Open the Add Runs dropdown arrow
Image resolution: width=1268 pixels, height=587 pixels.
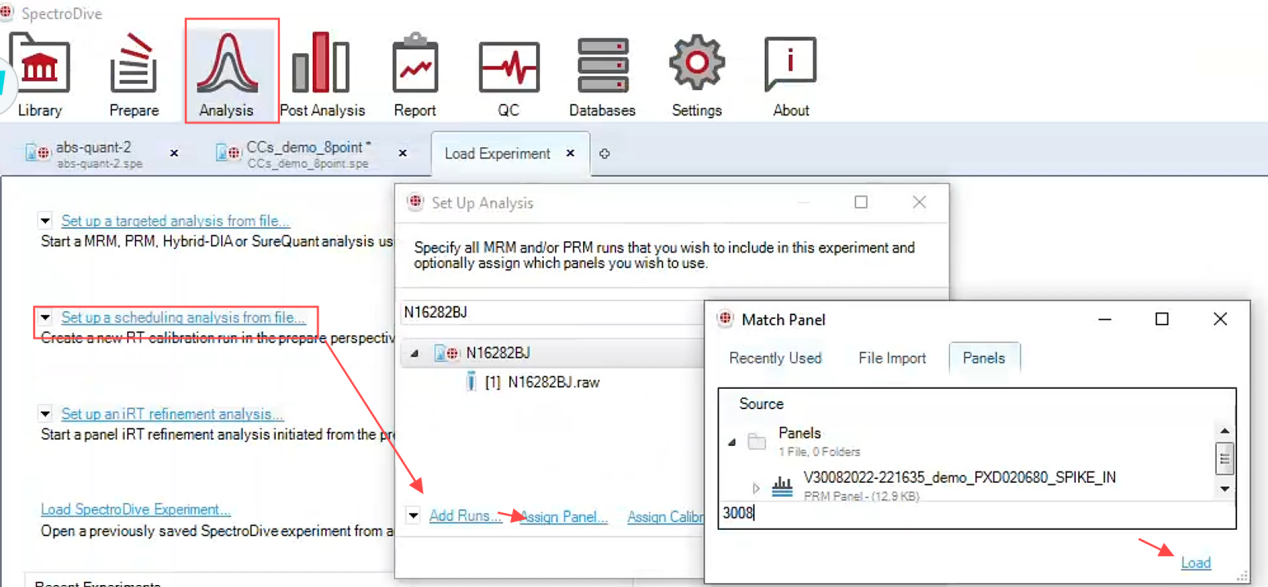click(x=413, y=516)
